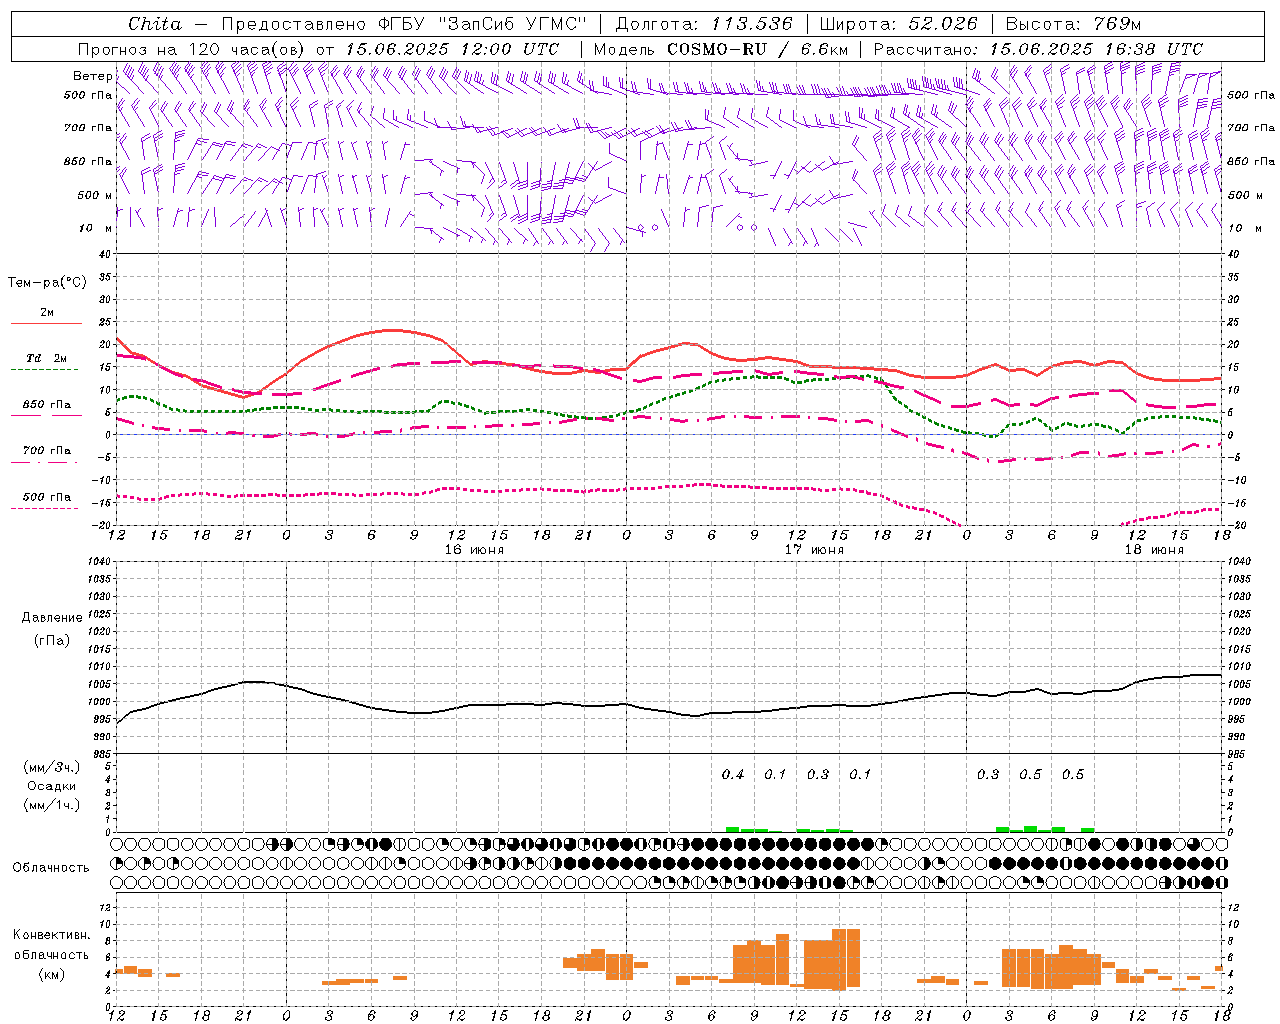Image resolution: width=1280 pixels, height=1024 pixels.
Task: Click the elevation text "Высота: 769м"
Action: (1073, 24)
